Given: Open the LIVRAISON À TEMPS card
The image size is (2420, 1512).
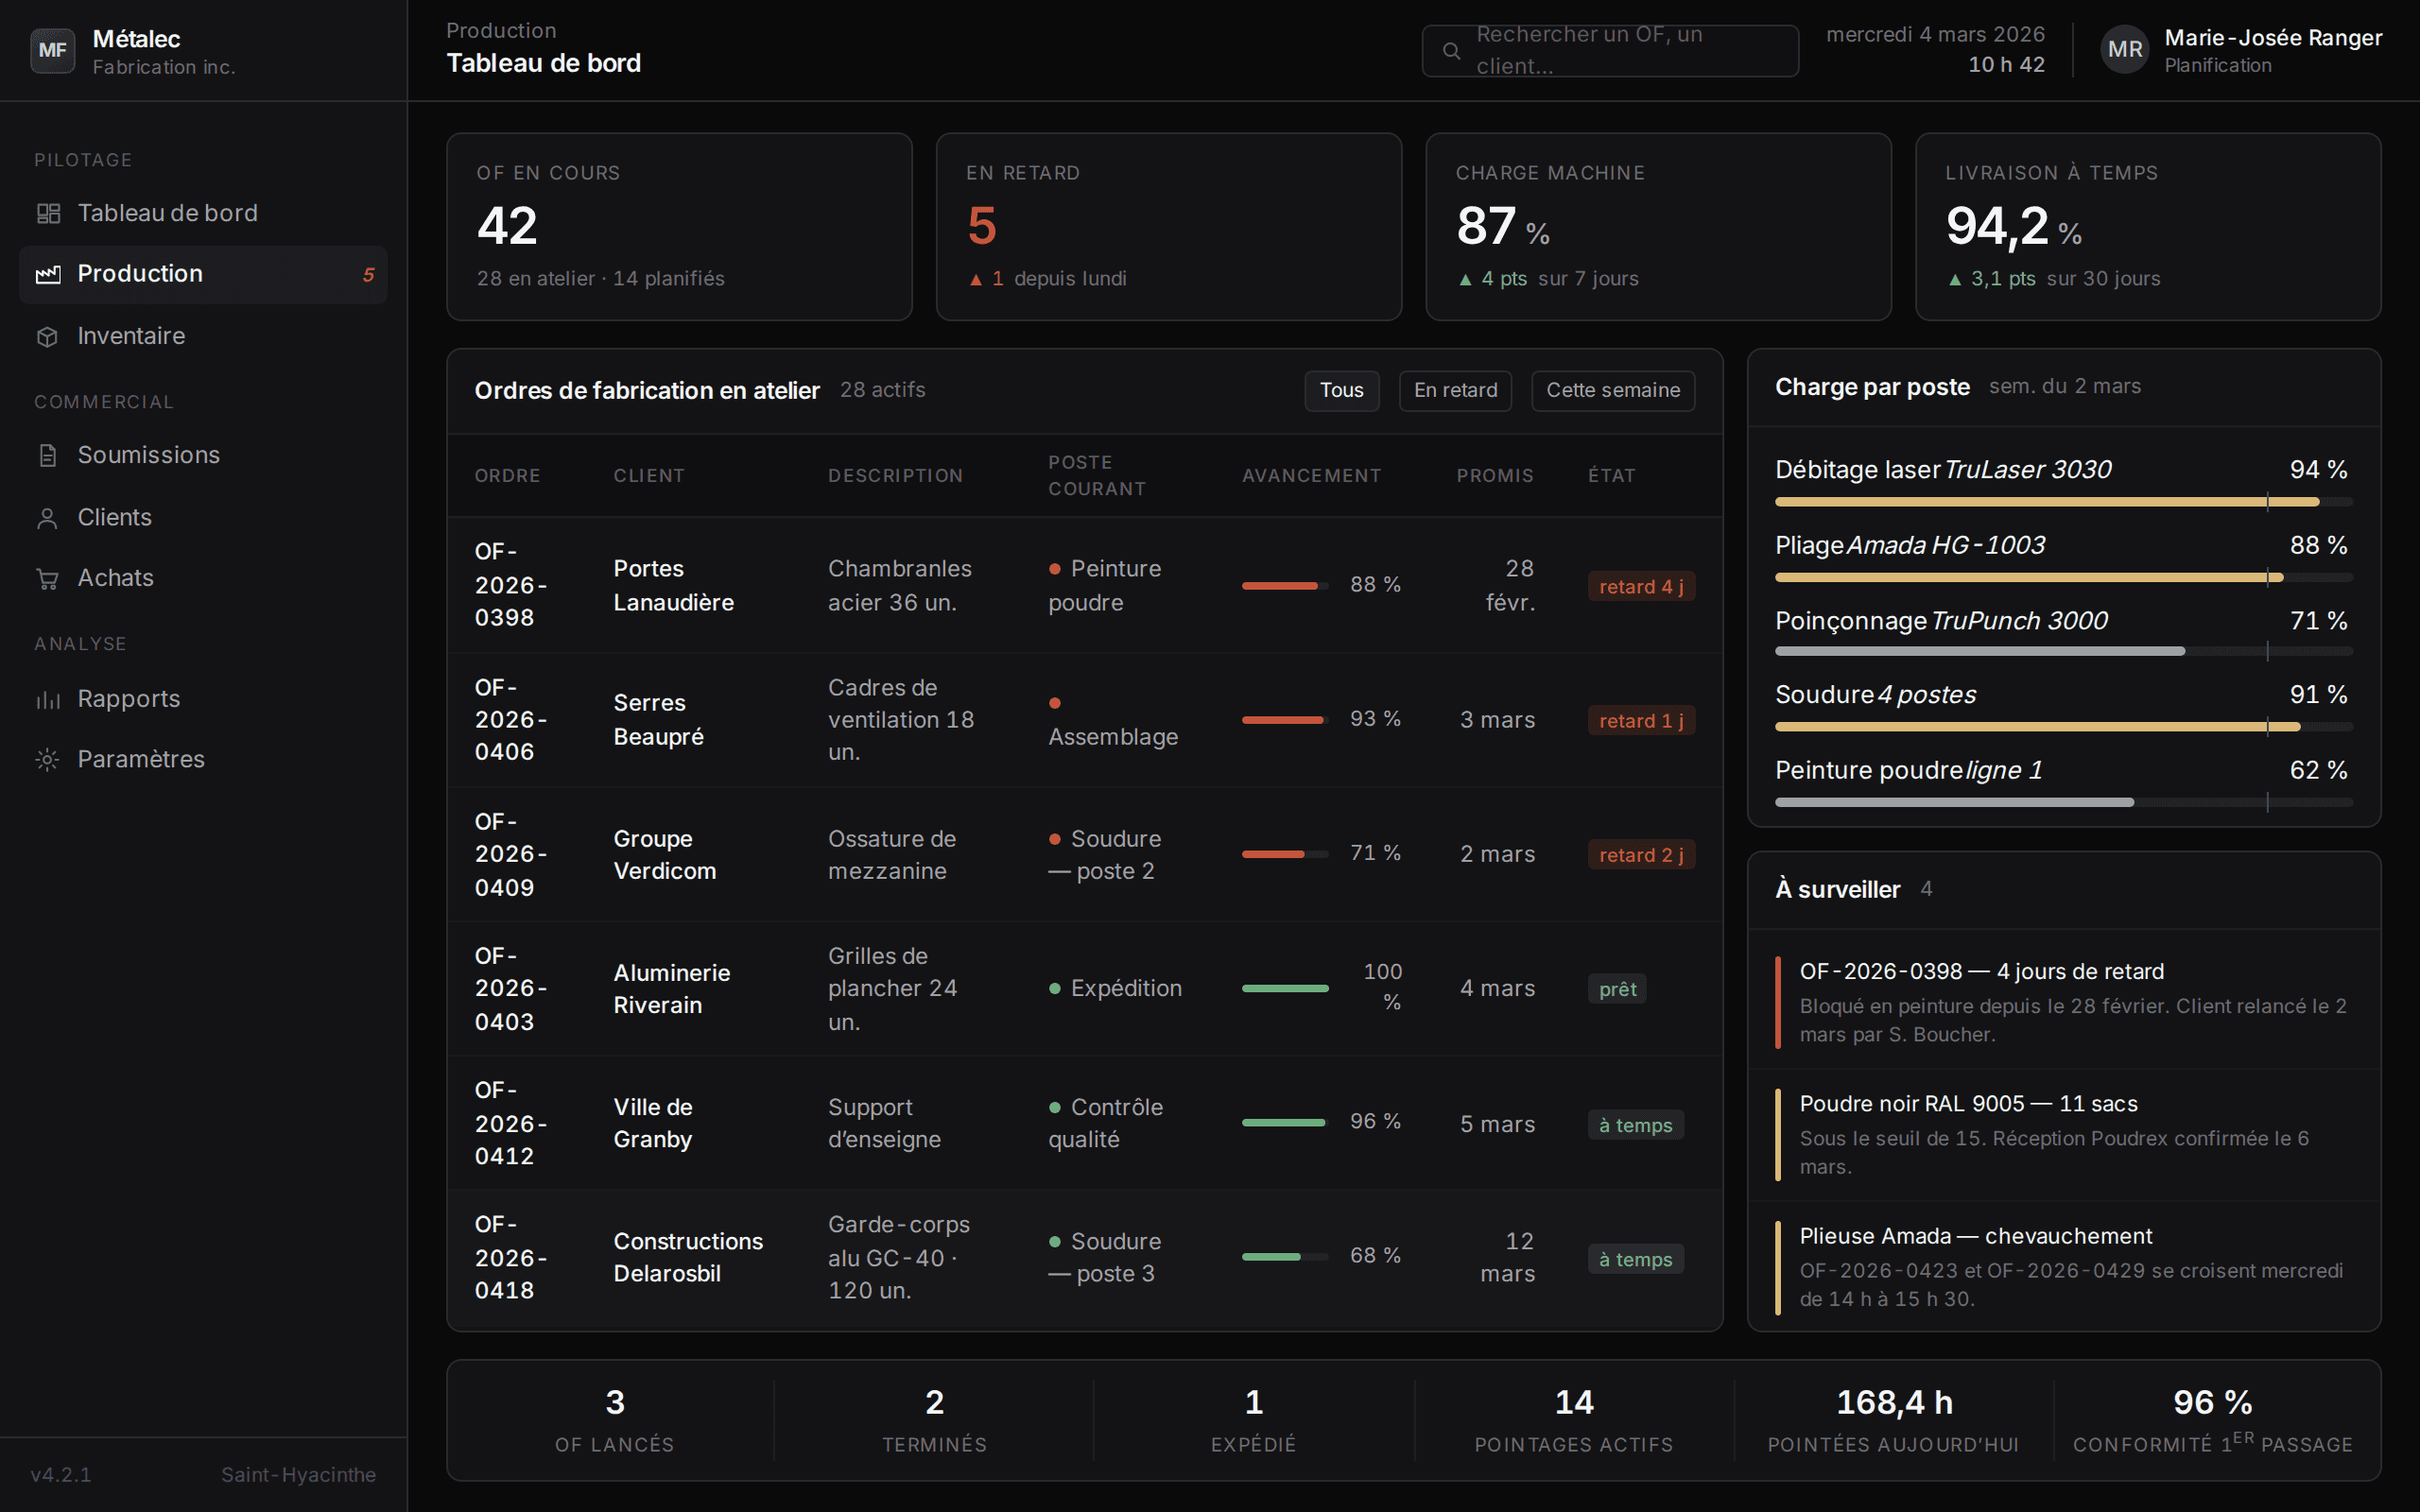Looking at the screenshot, I should (x=2148, y=227).
